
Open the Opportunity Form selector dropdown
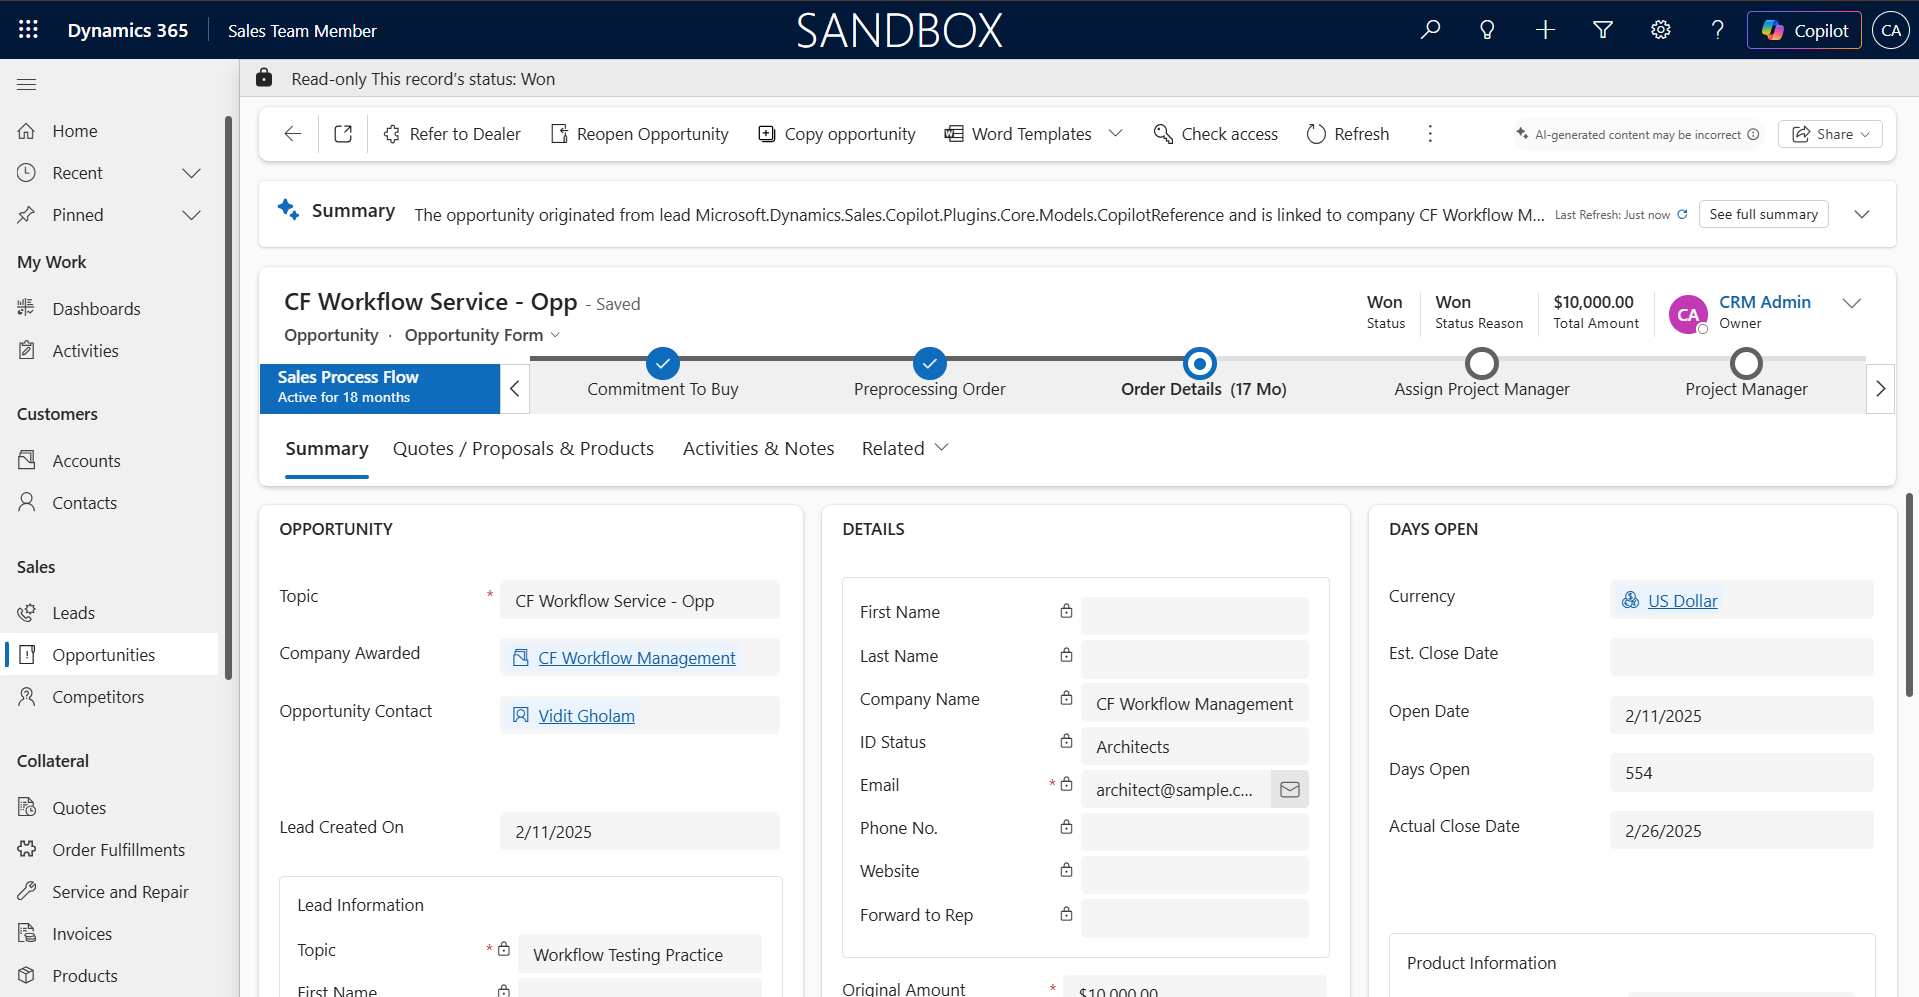click(x=483, y=335)
